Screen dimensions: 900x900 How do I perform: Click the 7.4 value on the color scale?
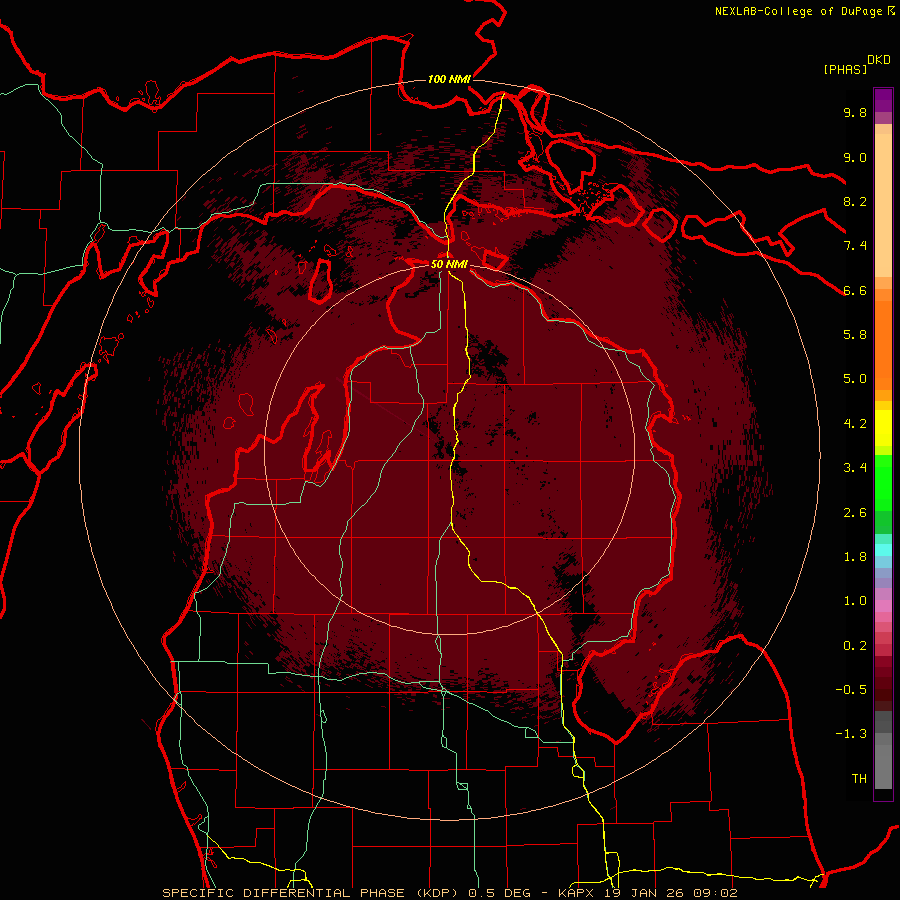coord(855,246)
